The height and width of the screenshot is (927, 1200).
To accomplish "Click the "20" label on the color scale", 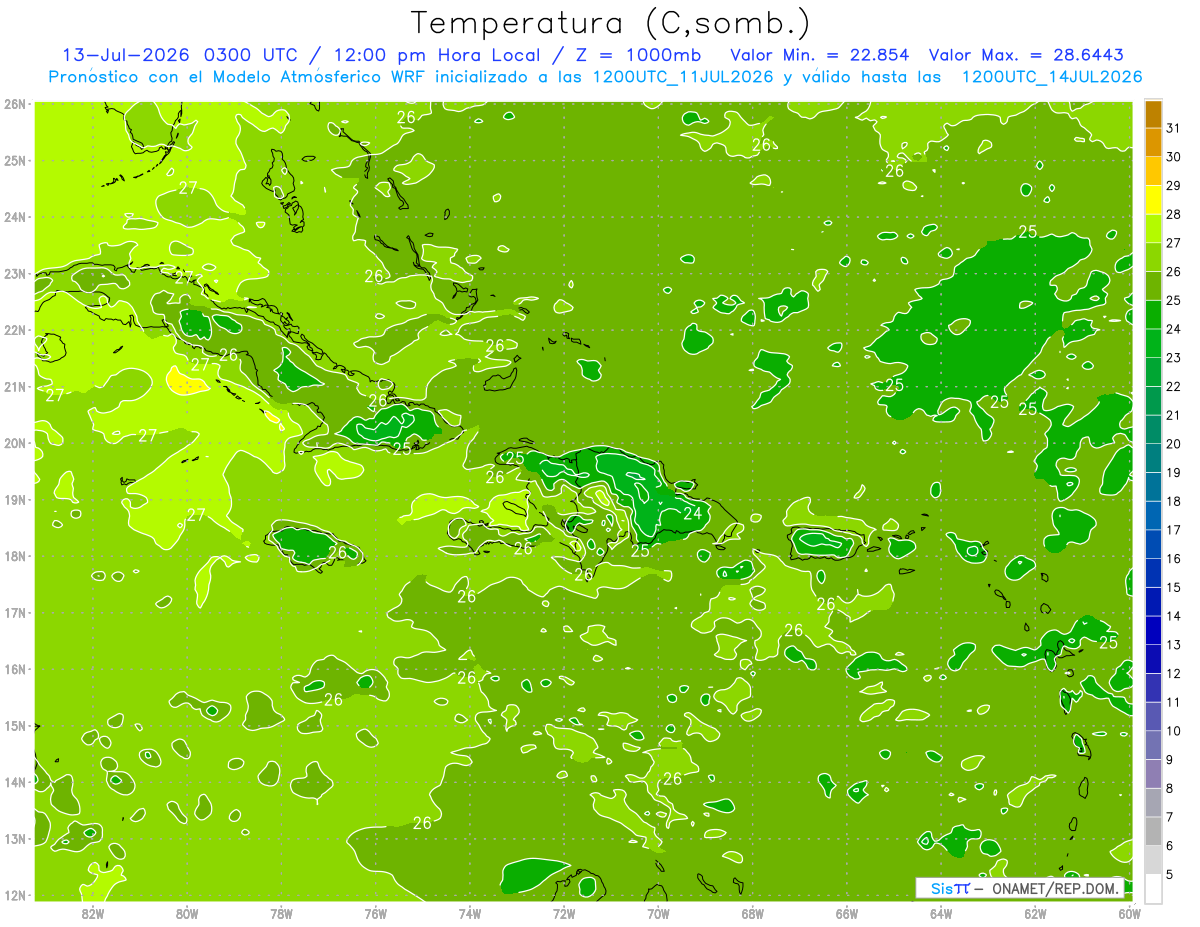I will click(1174, 444).
